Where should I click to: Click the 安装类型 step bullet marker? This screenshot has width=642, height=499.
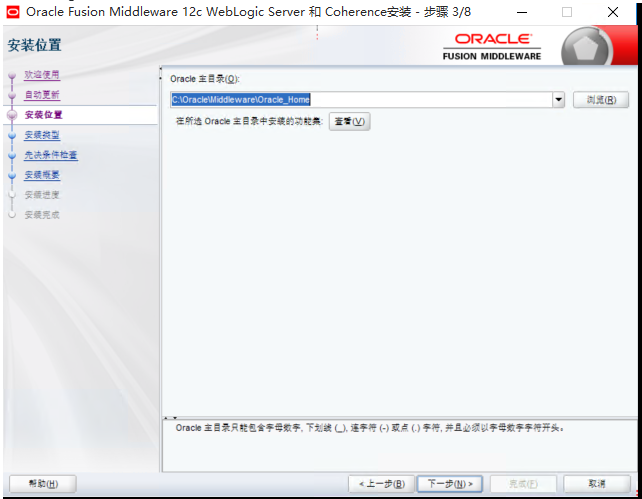click(12, 135)
